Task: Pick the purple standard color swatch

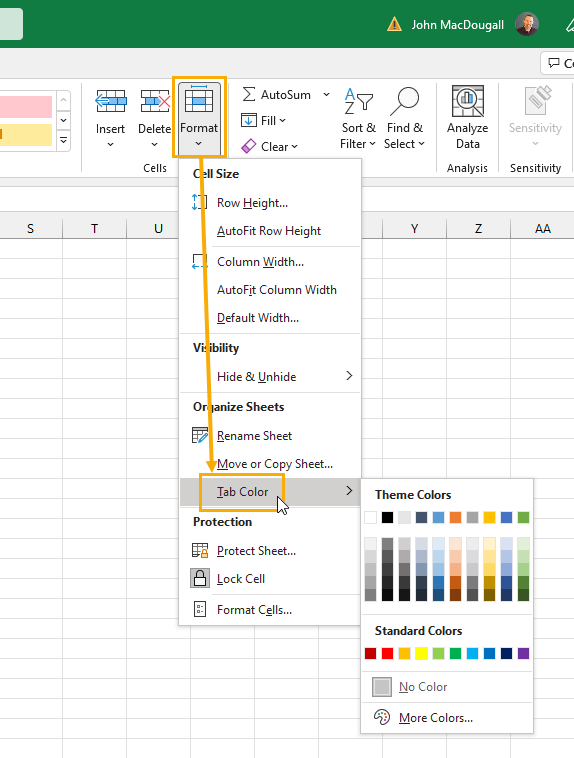Action: point(523,654)
